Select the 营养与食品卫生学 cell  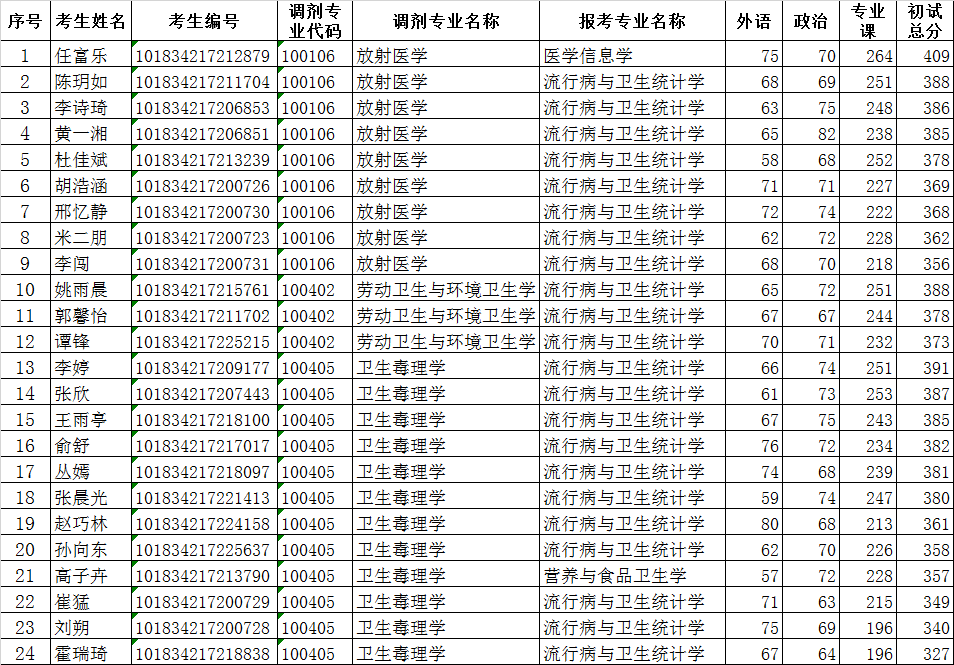click(615, 576)
